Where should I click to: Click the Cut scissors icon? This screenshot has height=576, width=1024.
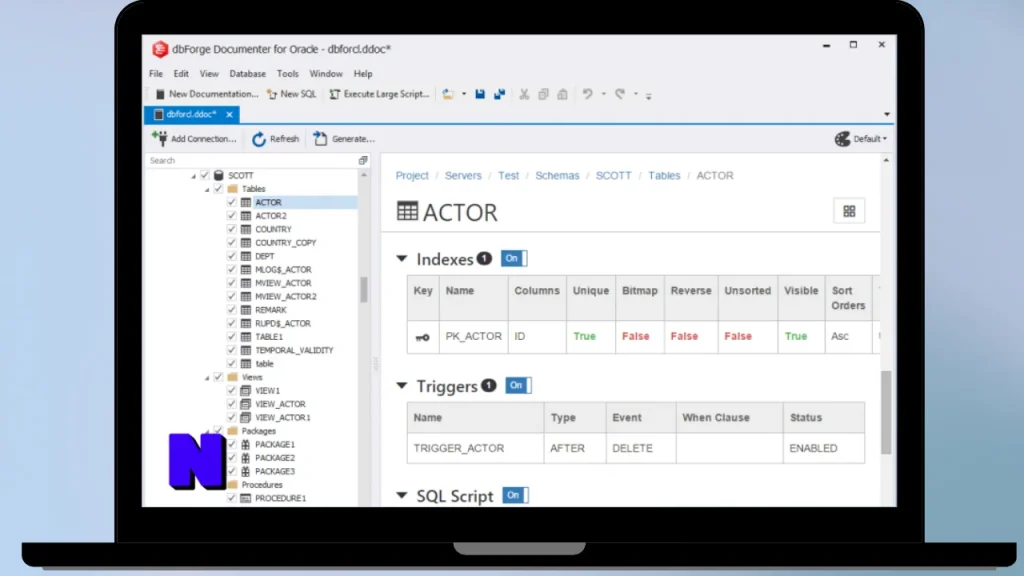(524, 95)
